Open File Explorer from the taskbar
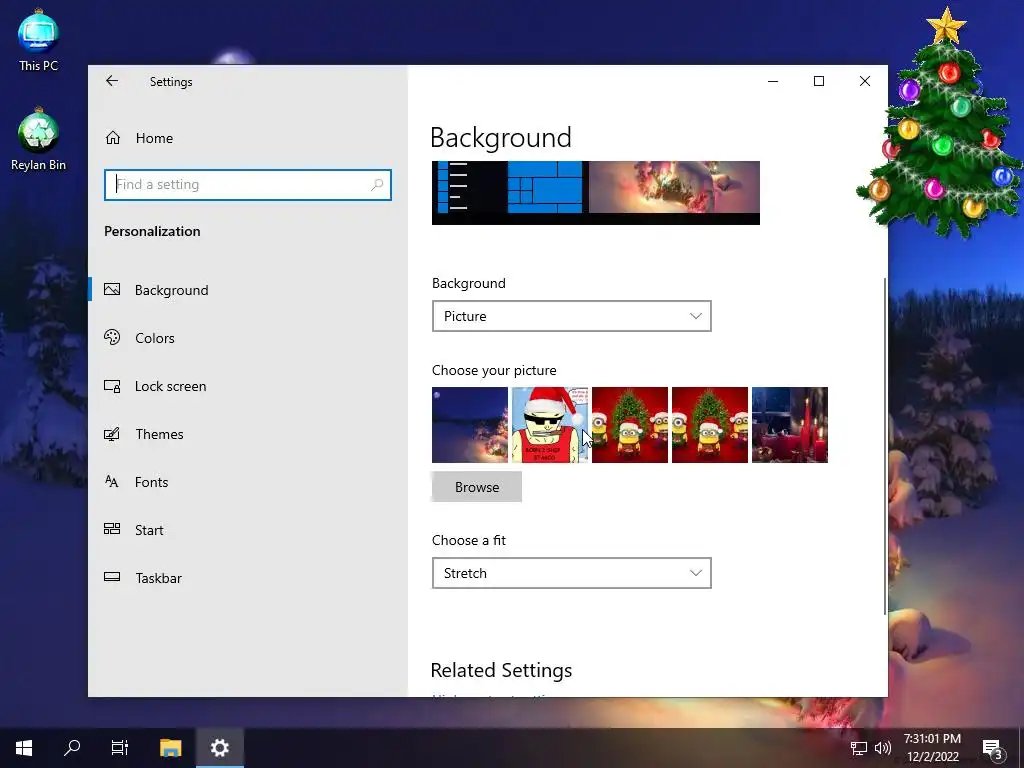 [x=170, y=748]
